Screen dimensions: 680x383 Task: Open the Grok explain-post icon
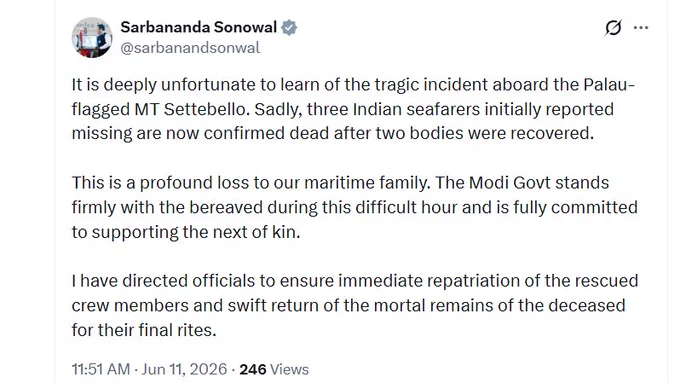point(613,28)
